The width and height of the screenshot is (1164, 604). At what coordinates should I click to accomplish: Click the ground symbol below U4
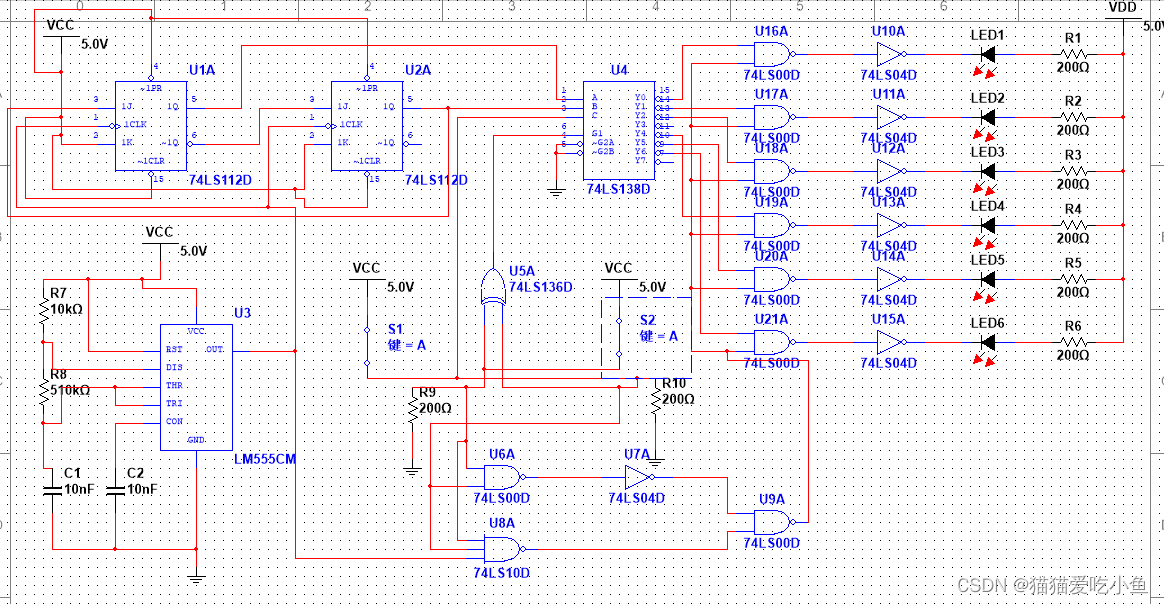(556, 193)
